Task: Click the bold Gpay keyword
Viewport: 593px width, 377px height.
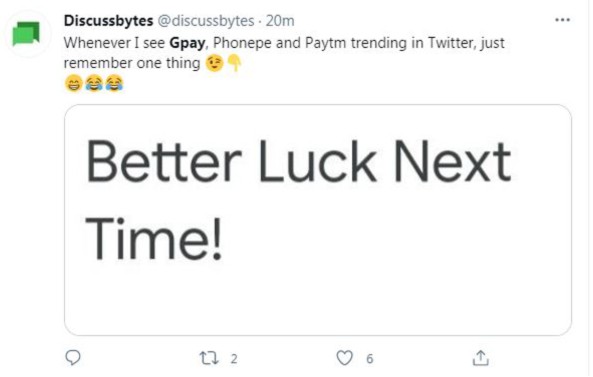Action: [187, 43]
